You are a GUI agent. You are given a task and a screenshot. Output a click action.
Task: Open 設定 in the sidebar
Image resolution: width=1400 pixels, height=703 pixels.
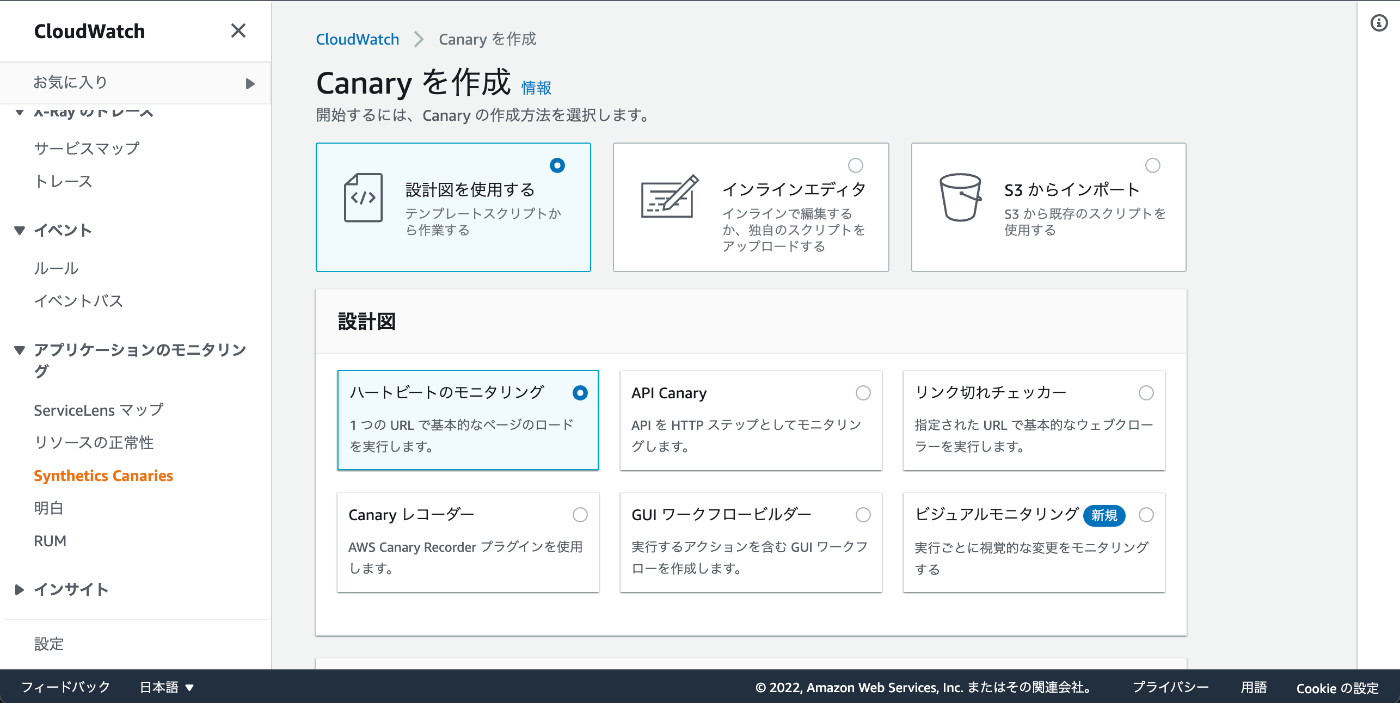coord(49,644)
